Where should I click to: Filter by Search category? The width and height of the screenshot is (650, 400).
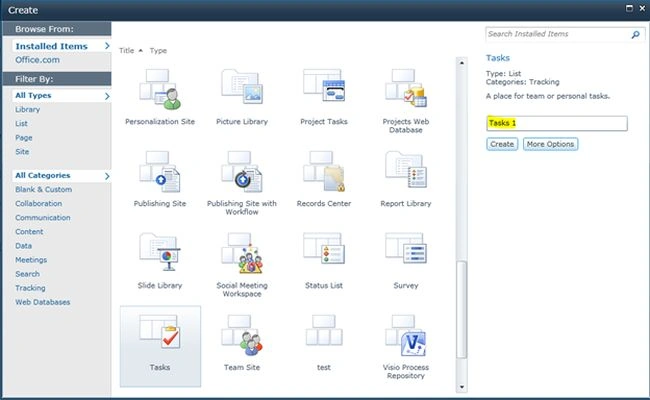point(27,274)
